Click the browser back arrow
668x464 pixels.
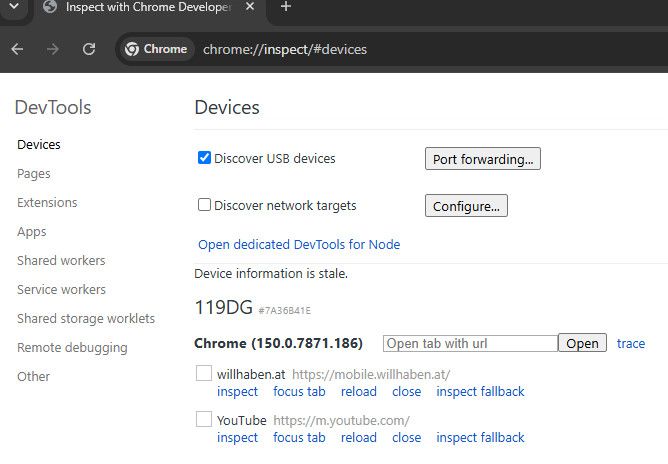point(17,49)
